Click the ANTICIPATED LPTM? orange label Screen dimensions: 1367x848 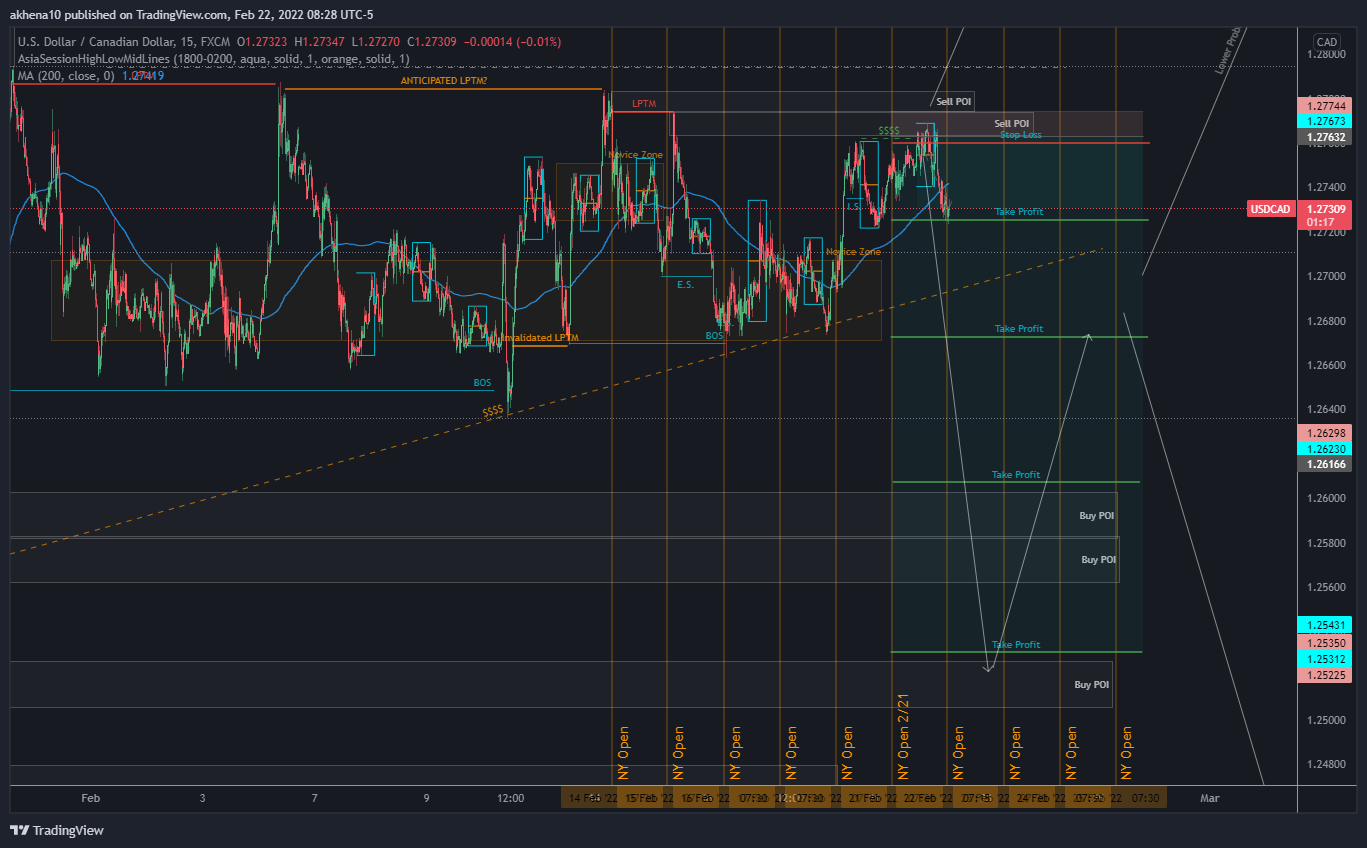(x=444, y=80)
